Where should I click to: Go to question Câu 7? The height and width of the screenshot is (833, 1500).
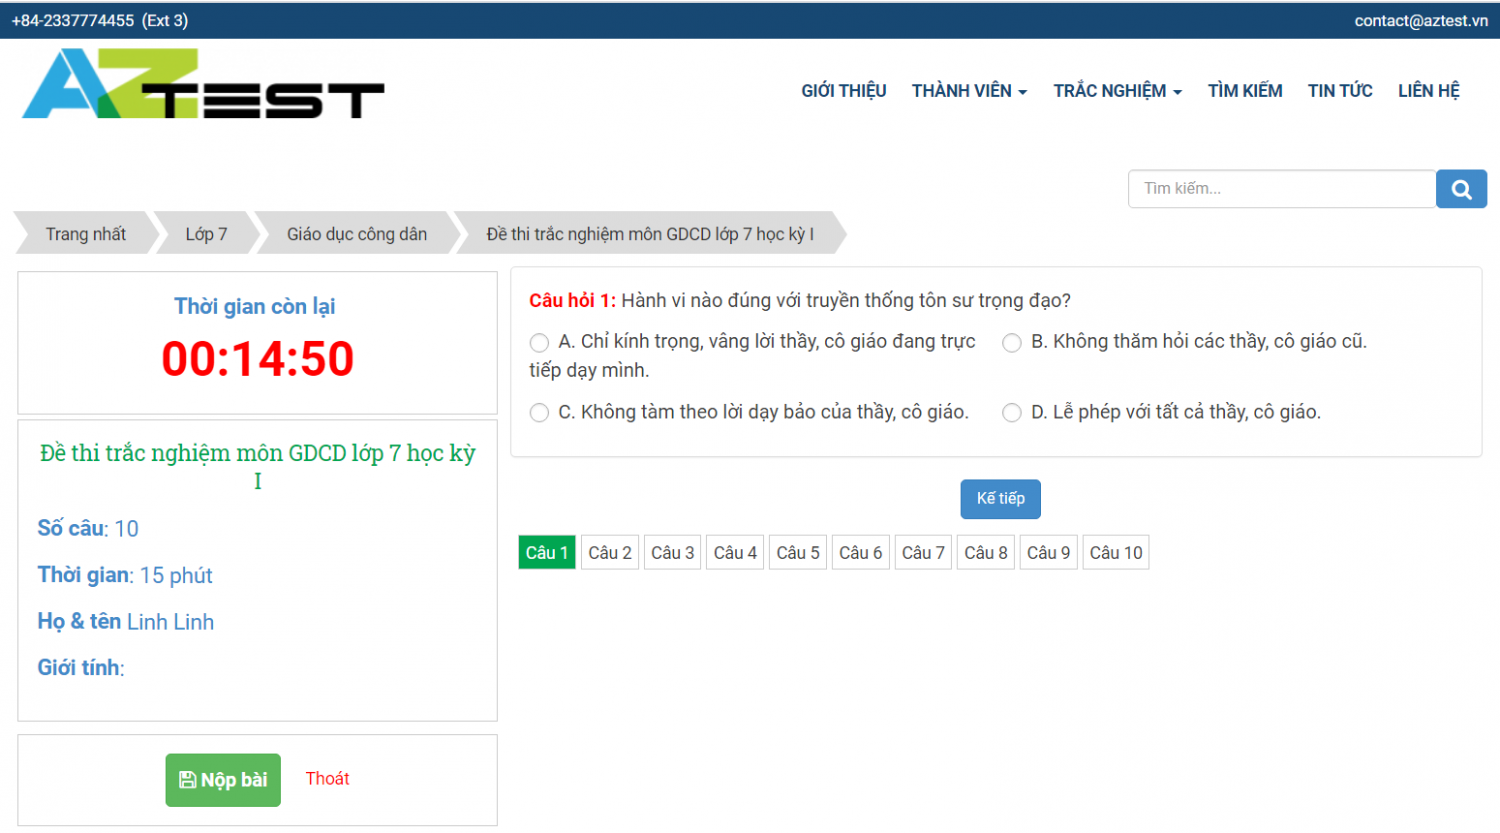point(923,553)
